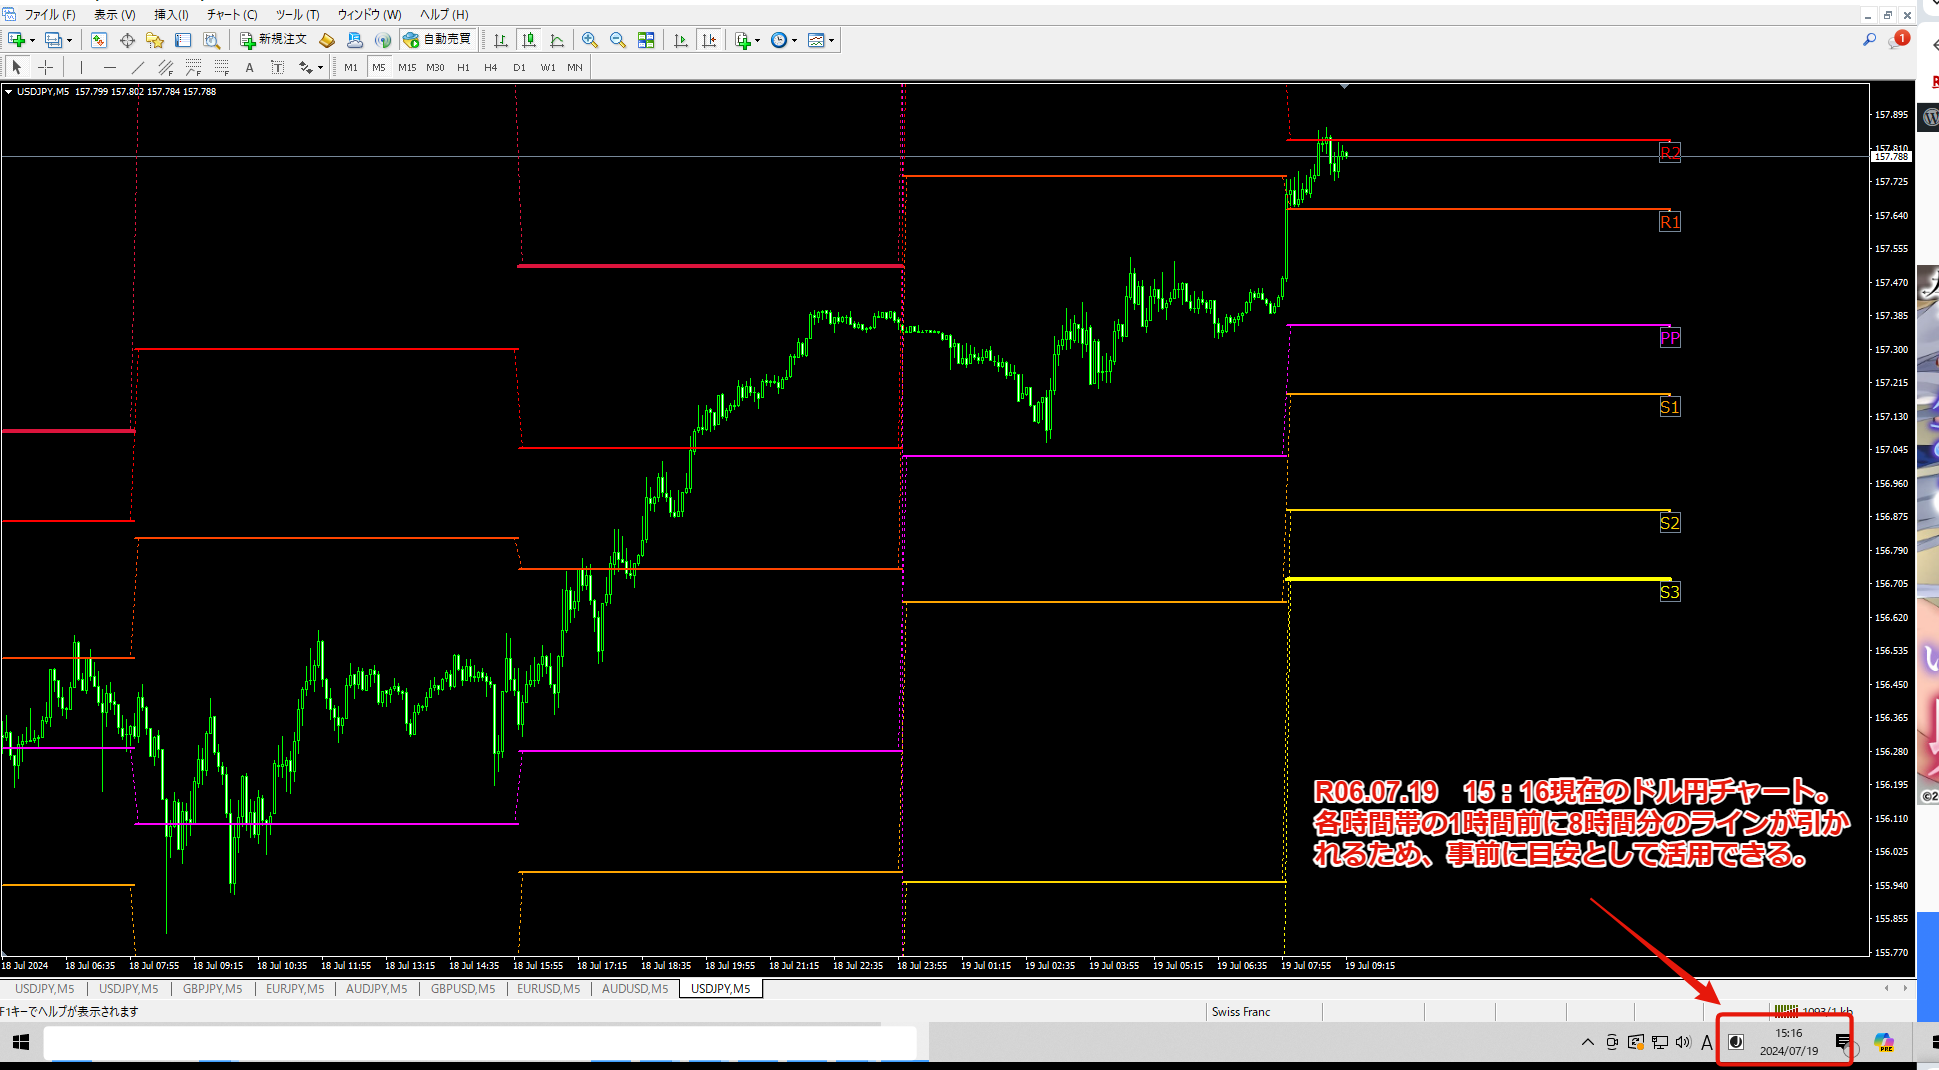Open the ヘルプ (H) menu

pos(444,15)
